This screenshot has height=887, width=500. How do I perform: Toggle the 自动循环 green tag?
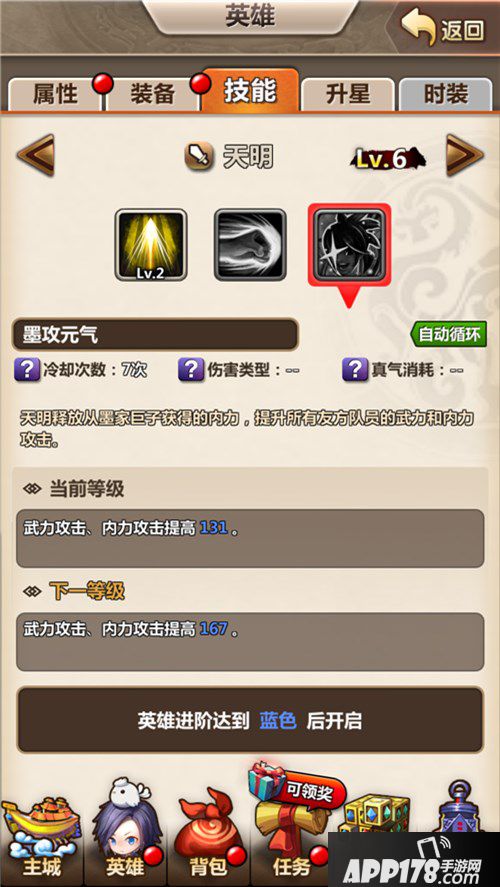pyautogui.click(x=448, y=335)
